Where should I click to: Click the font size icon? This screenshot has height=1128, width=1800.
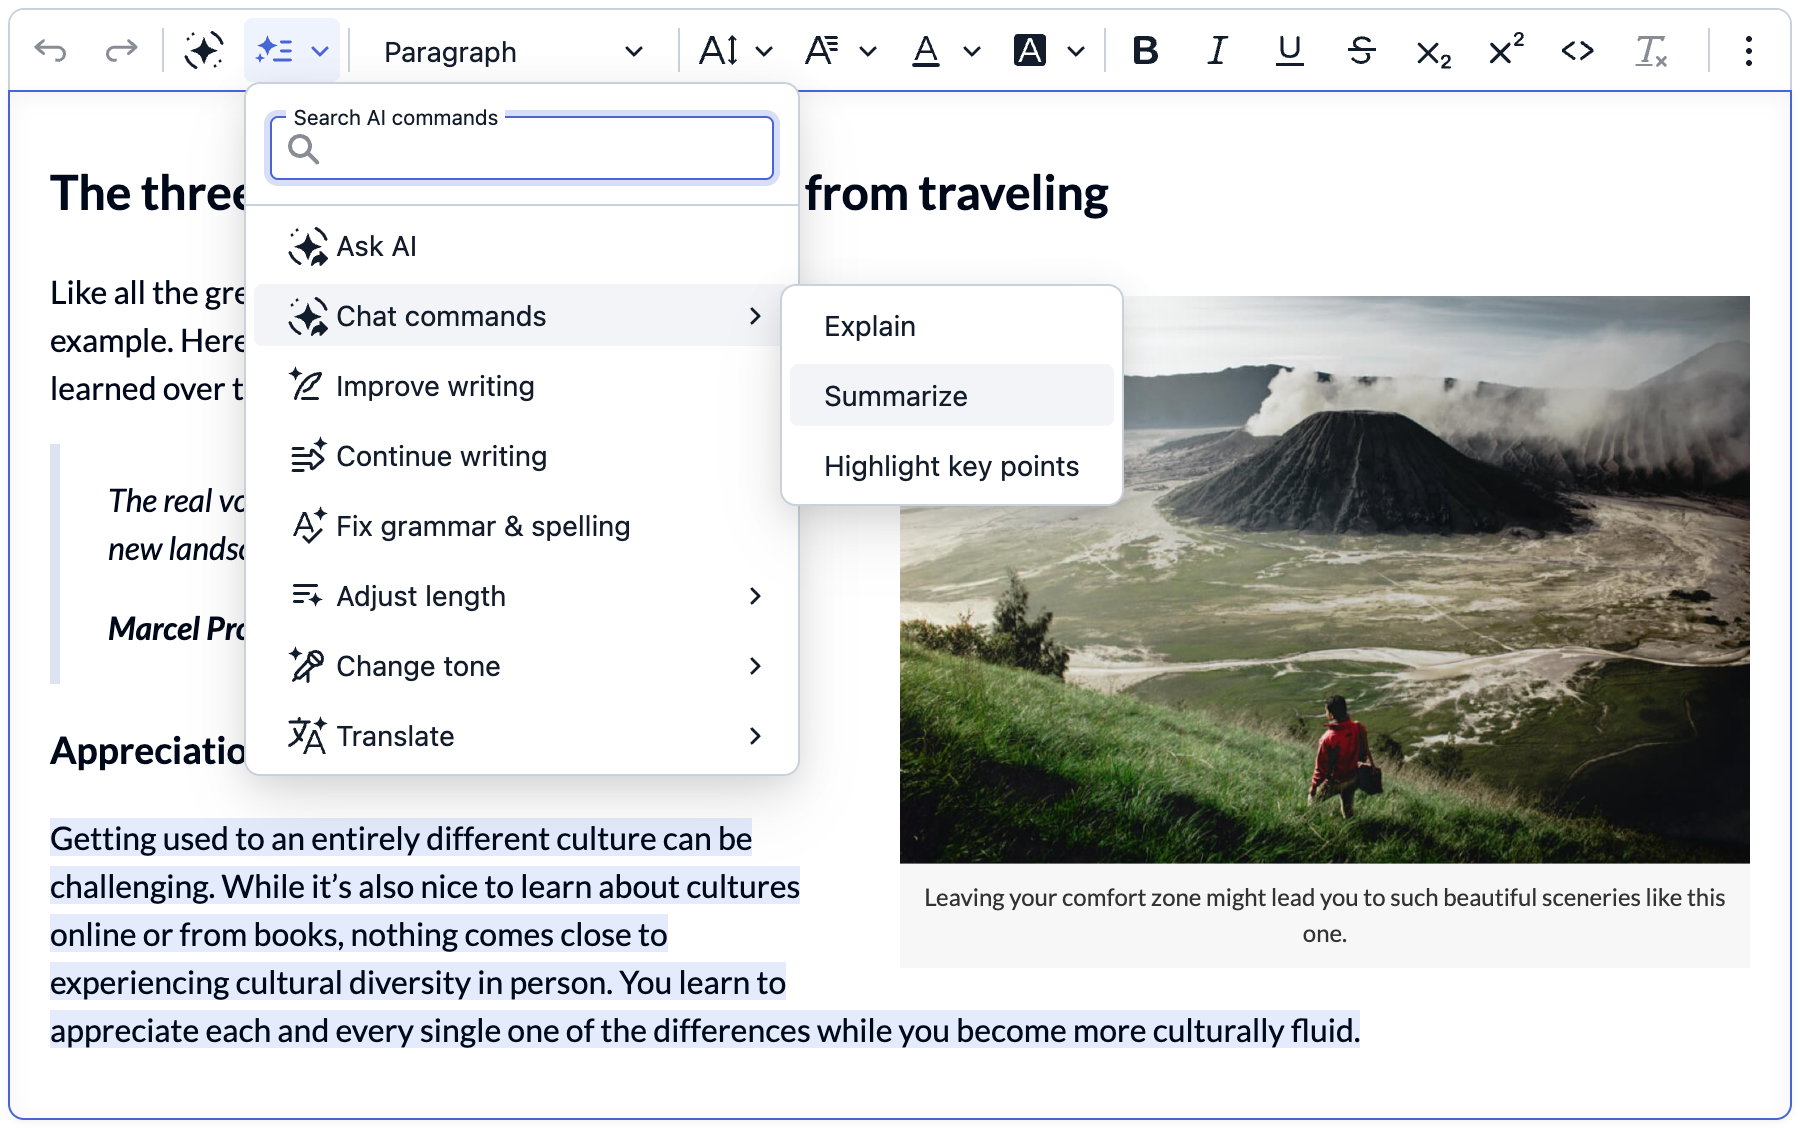point(719,50)
